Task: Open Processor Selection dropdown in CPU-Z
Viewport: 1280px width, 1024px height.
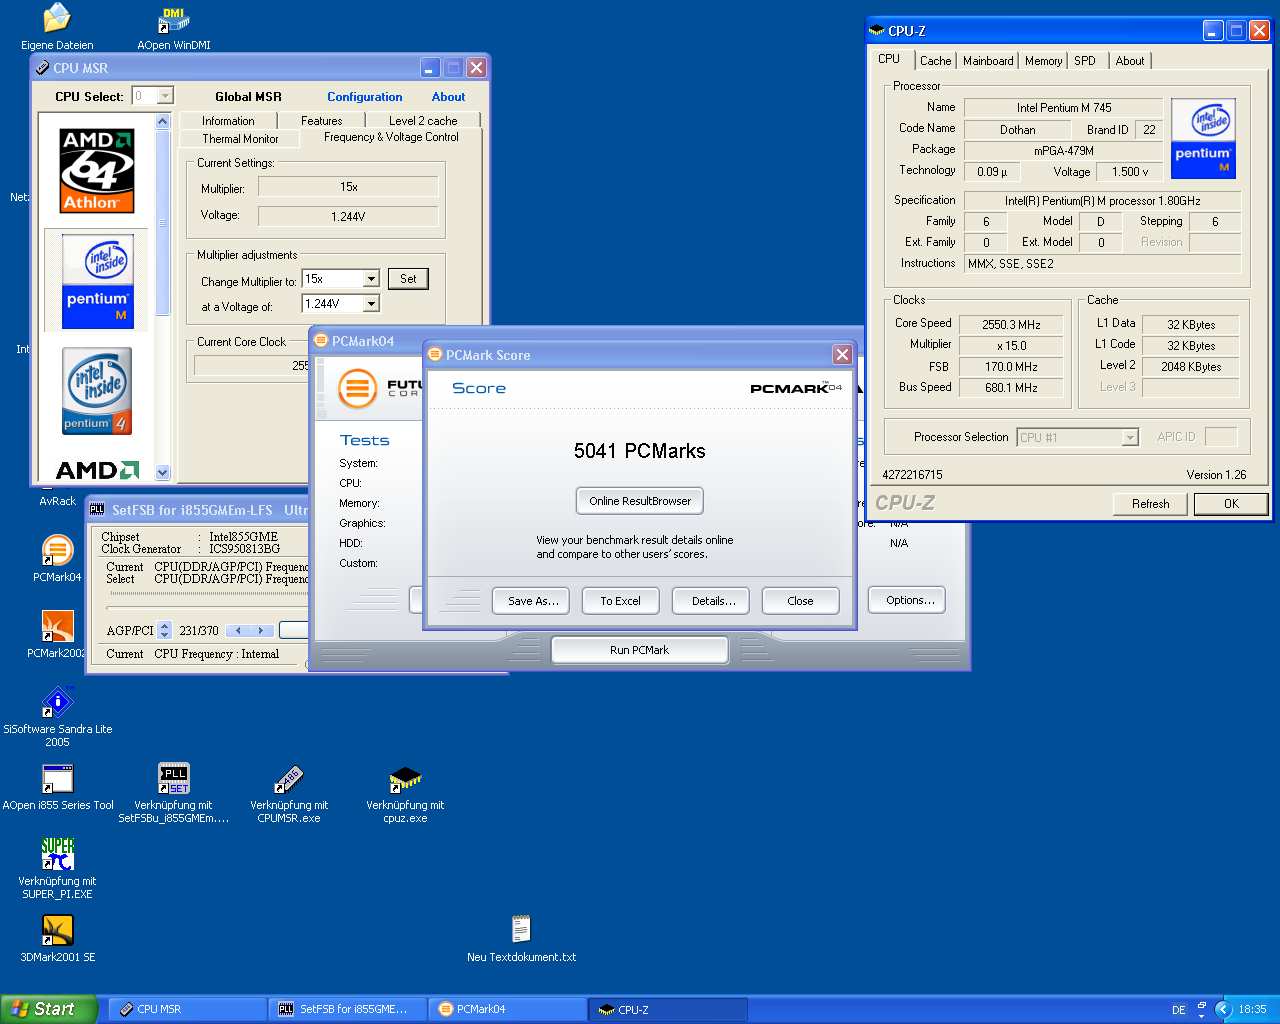Action: [1130, 437]
